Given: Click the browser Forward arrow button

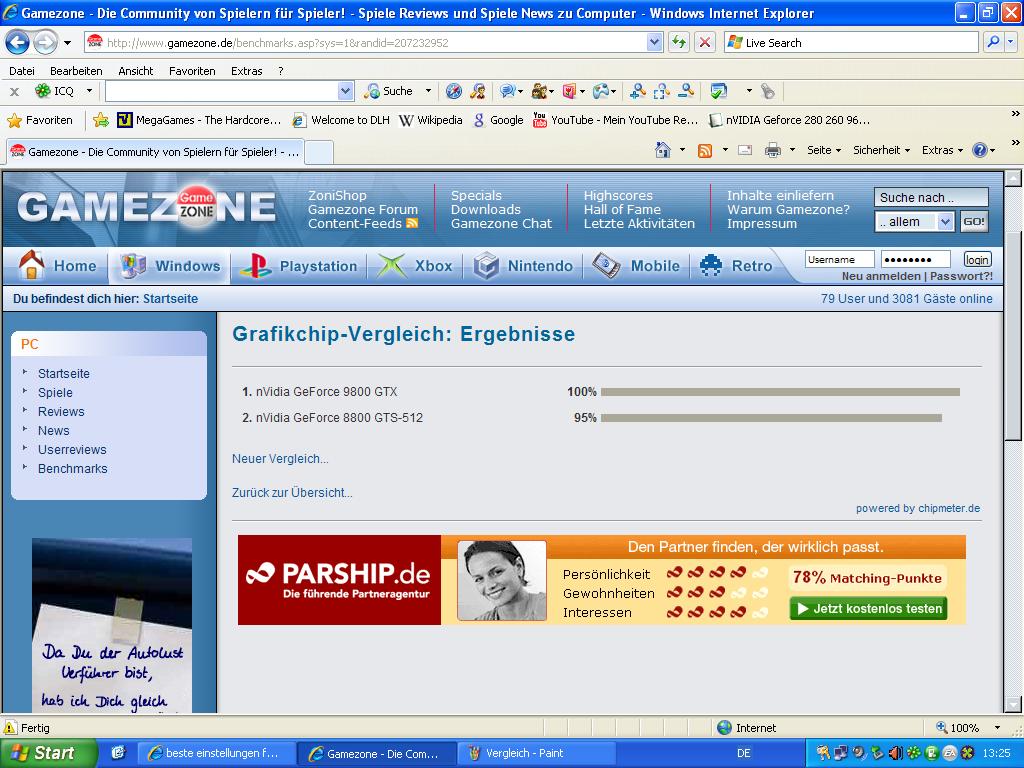Looking at the screenshot, I should point(45,43).
